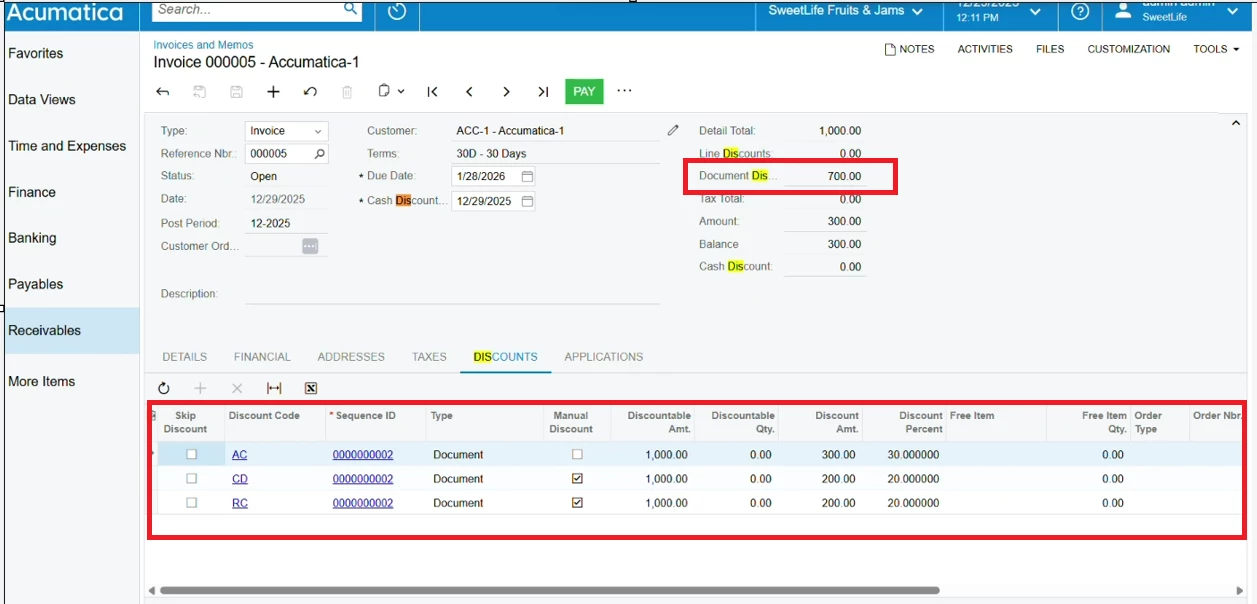The image size is (1257, 604).
Task: Click the add row plus icon in grid
Action: (200, 388)
